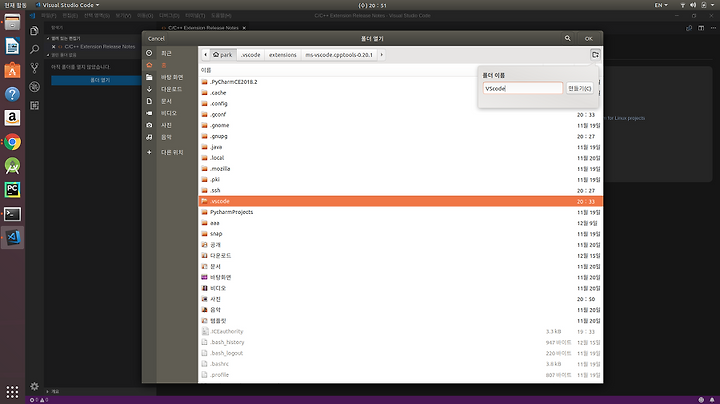Open the Search view in the VS Code activity bar

tap(34, 49)
